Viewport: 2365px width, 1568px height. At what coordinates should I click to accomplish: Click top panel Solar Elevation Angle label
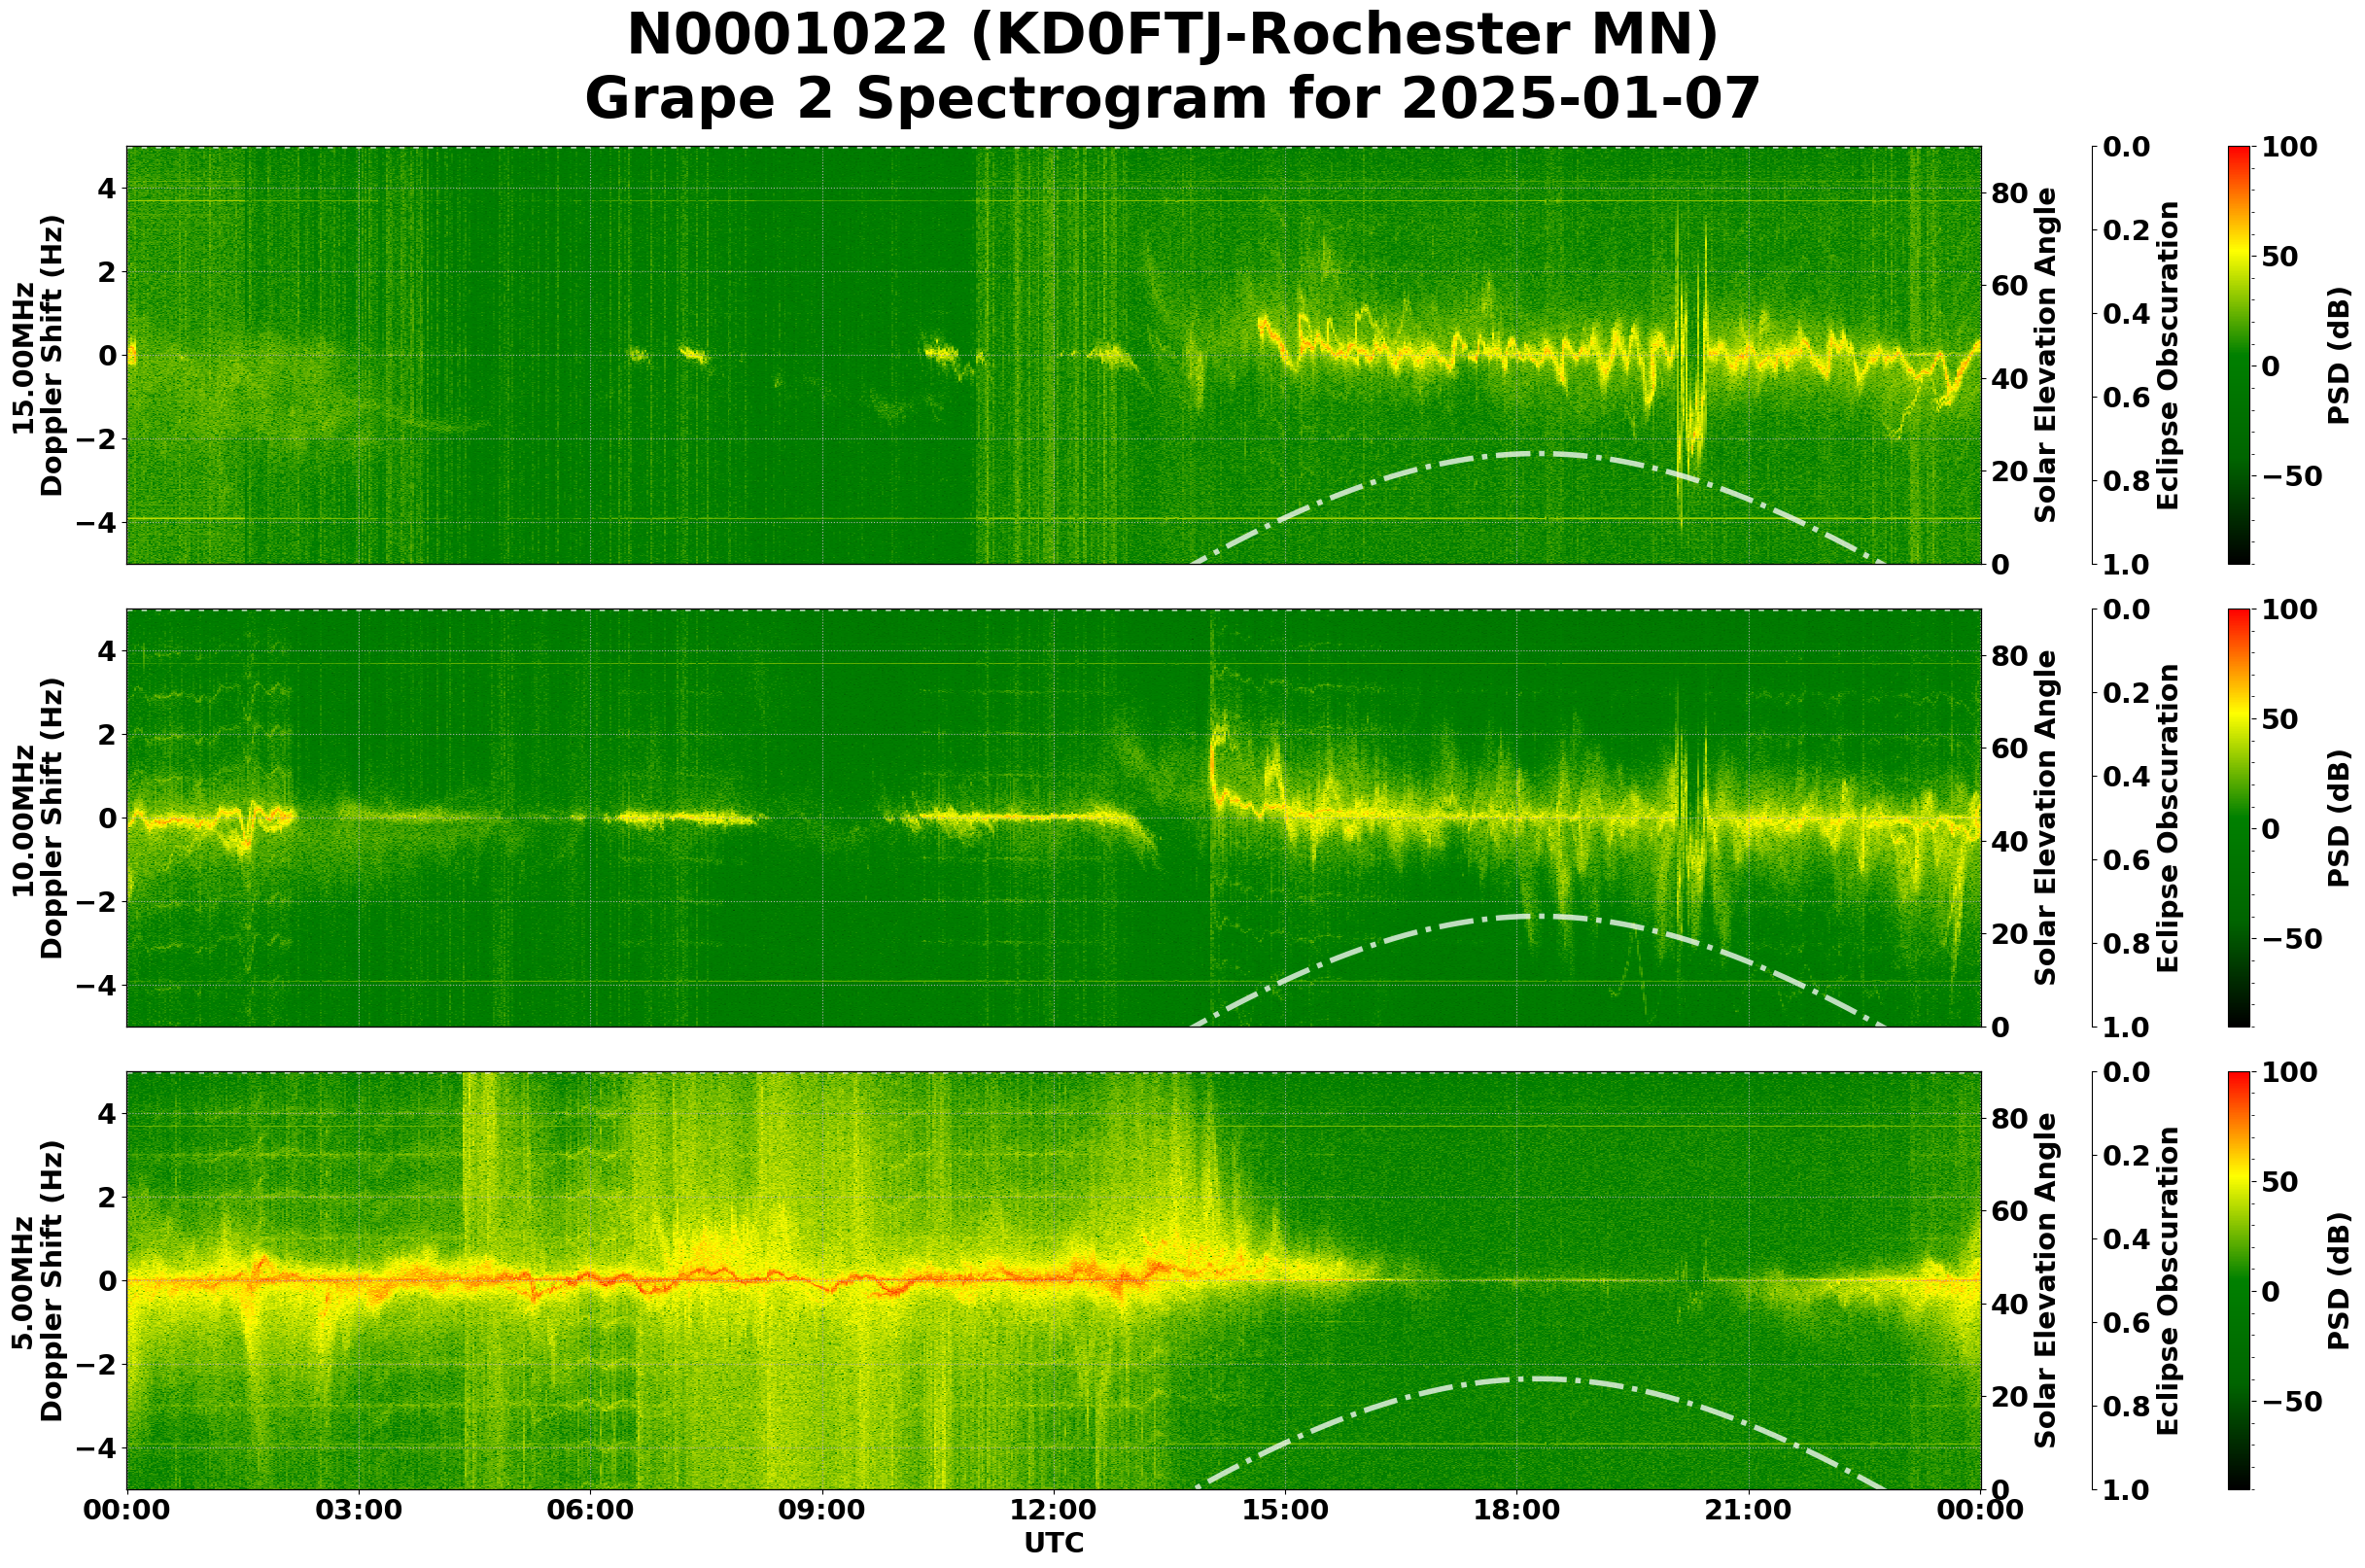click(2046, 355)
